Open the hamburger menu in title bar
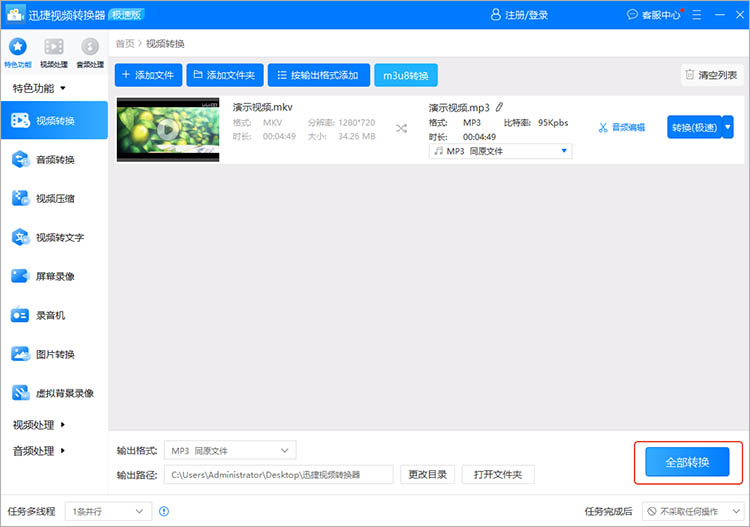The width and height of the screenshot is (750, 527). (696, 15)
